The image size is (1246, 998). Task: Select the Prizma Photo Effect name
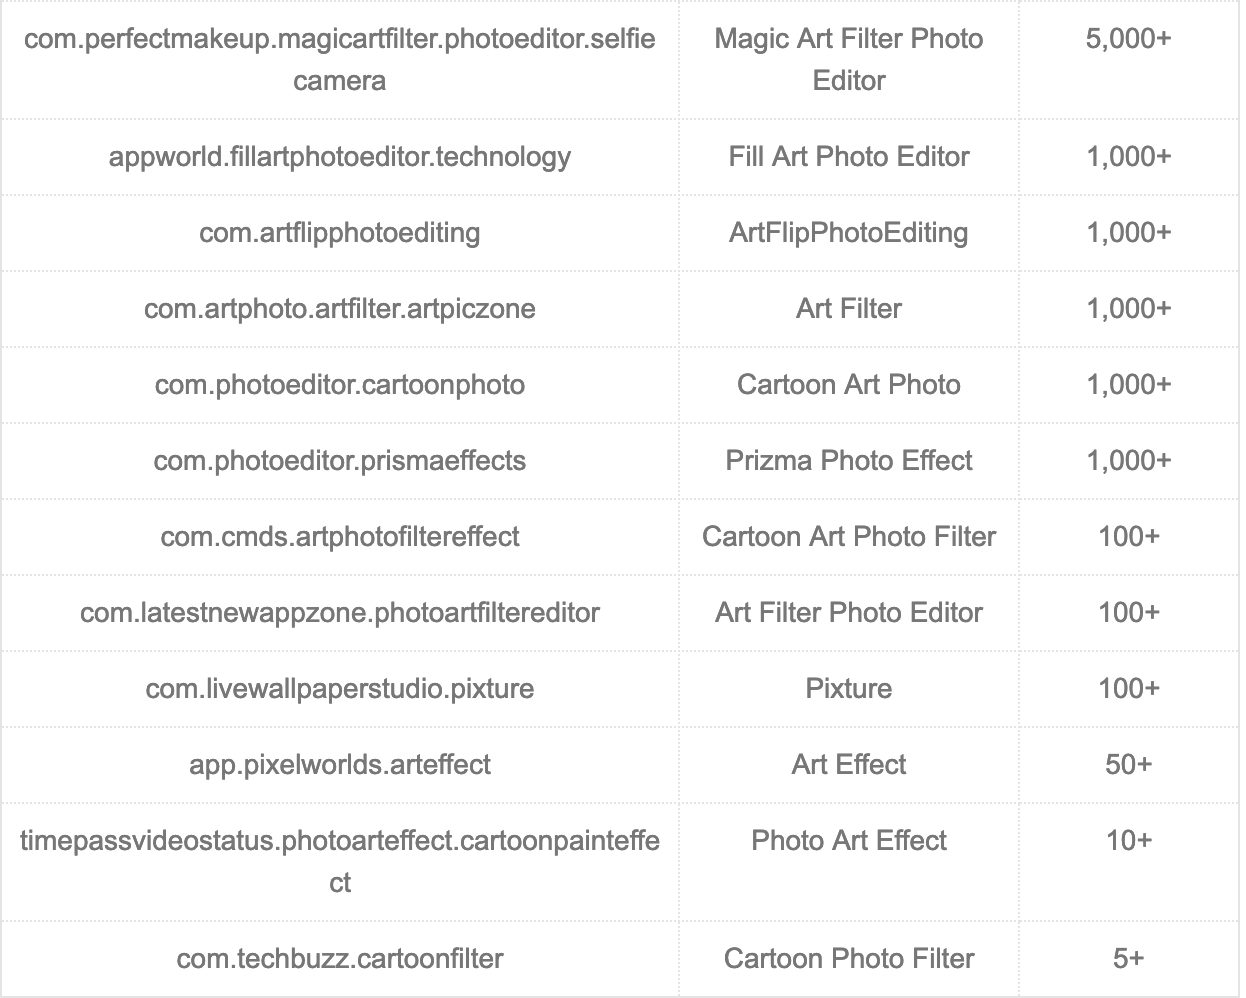tap(848, 461)
